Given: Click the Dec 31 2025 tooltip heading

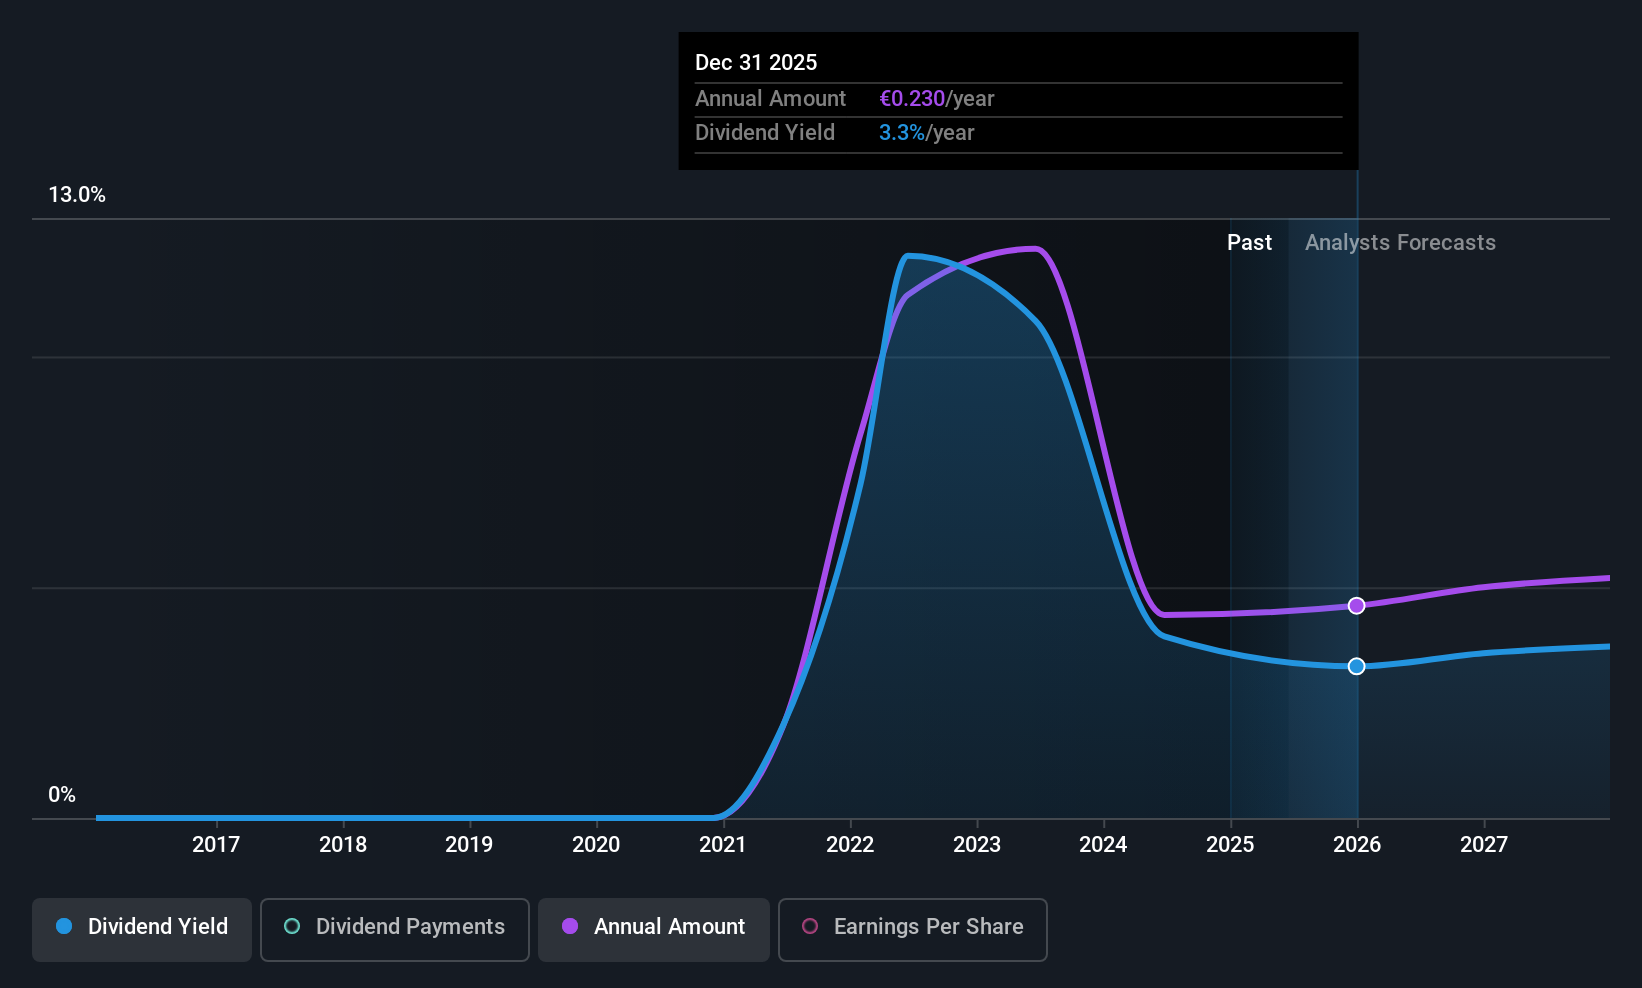Looking at the screenshot, I should coord(756,62).
